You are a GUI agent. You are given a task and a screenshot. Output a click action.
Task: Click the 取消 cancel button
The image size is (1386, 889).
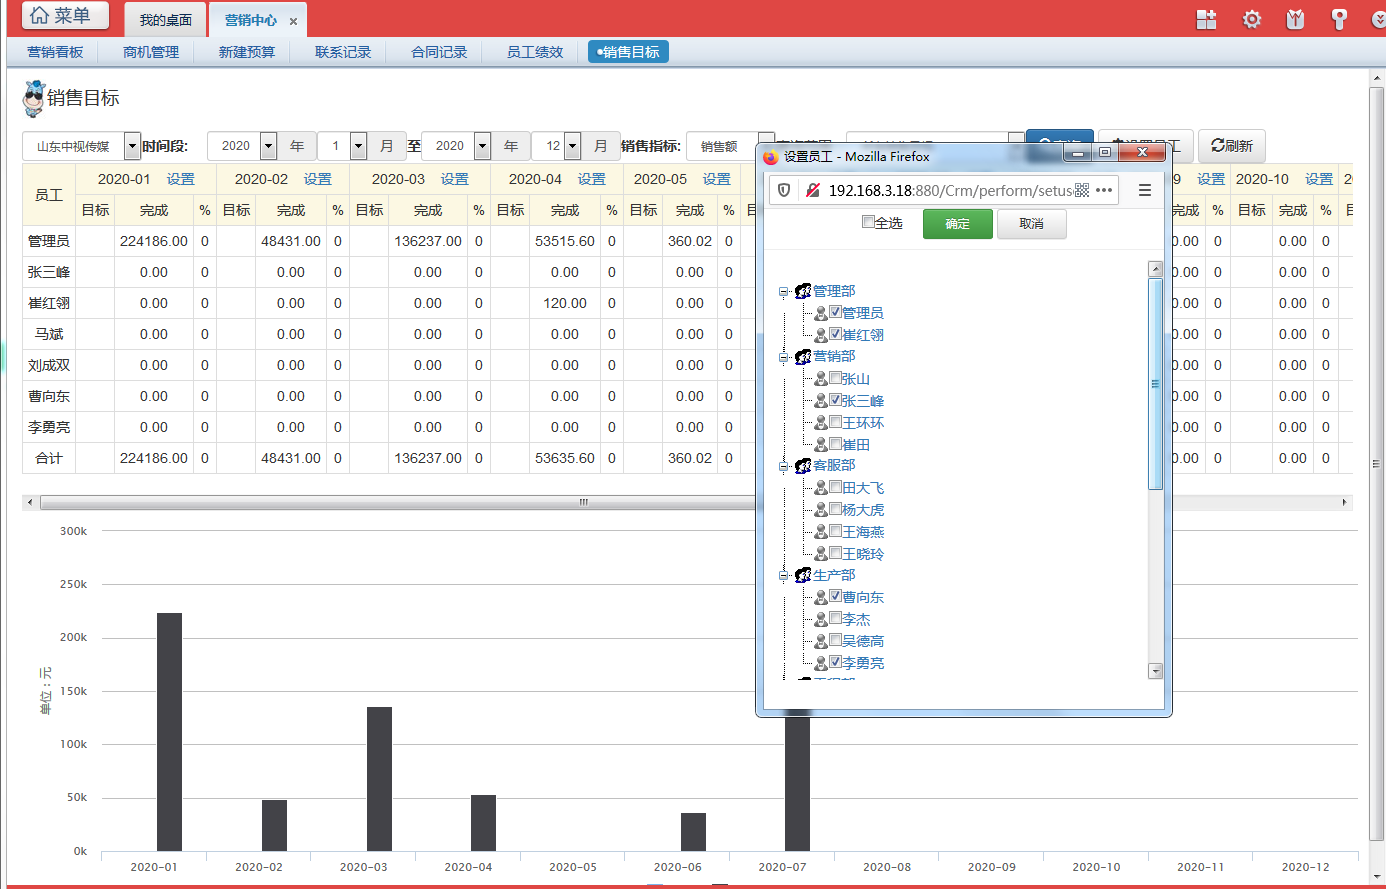tap(1031, 224)
